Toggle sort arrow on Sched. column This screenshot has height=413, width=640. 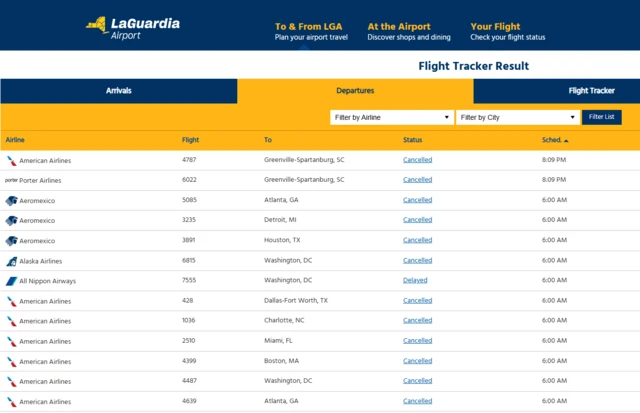pos(566,141)
